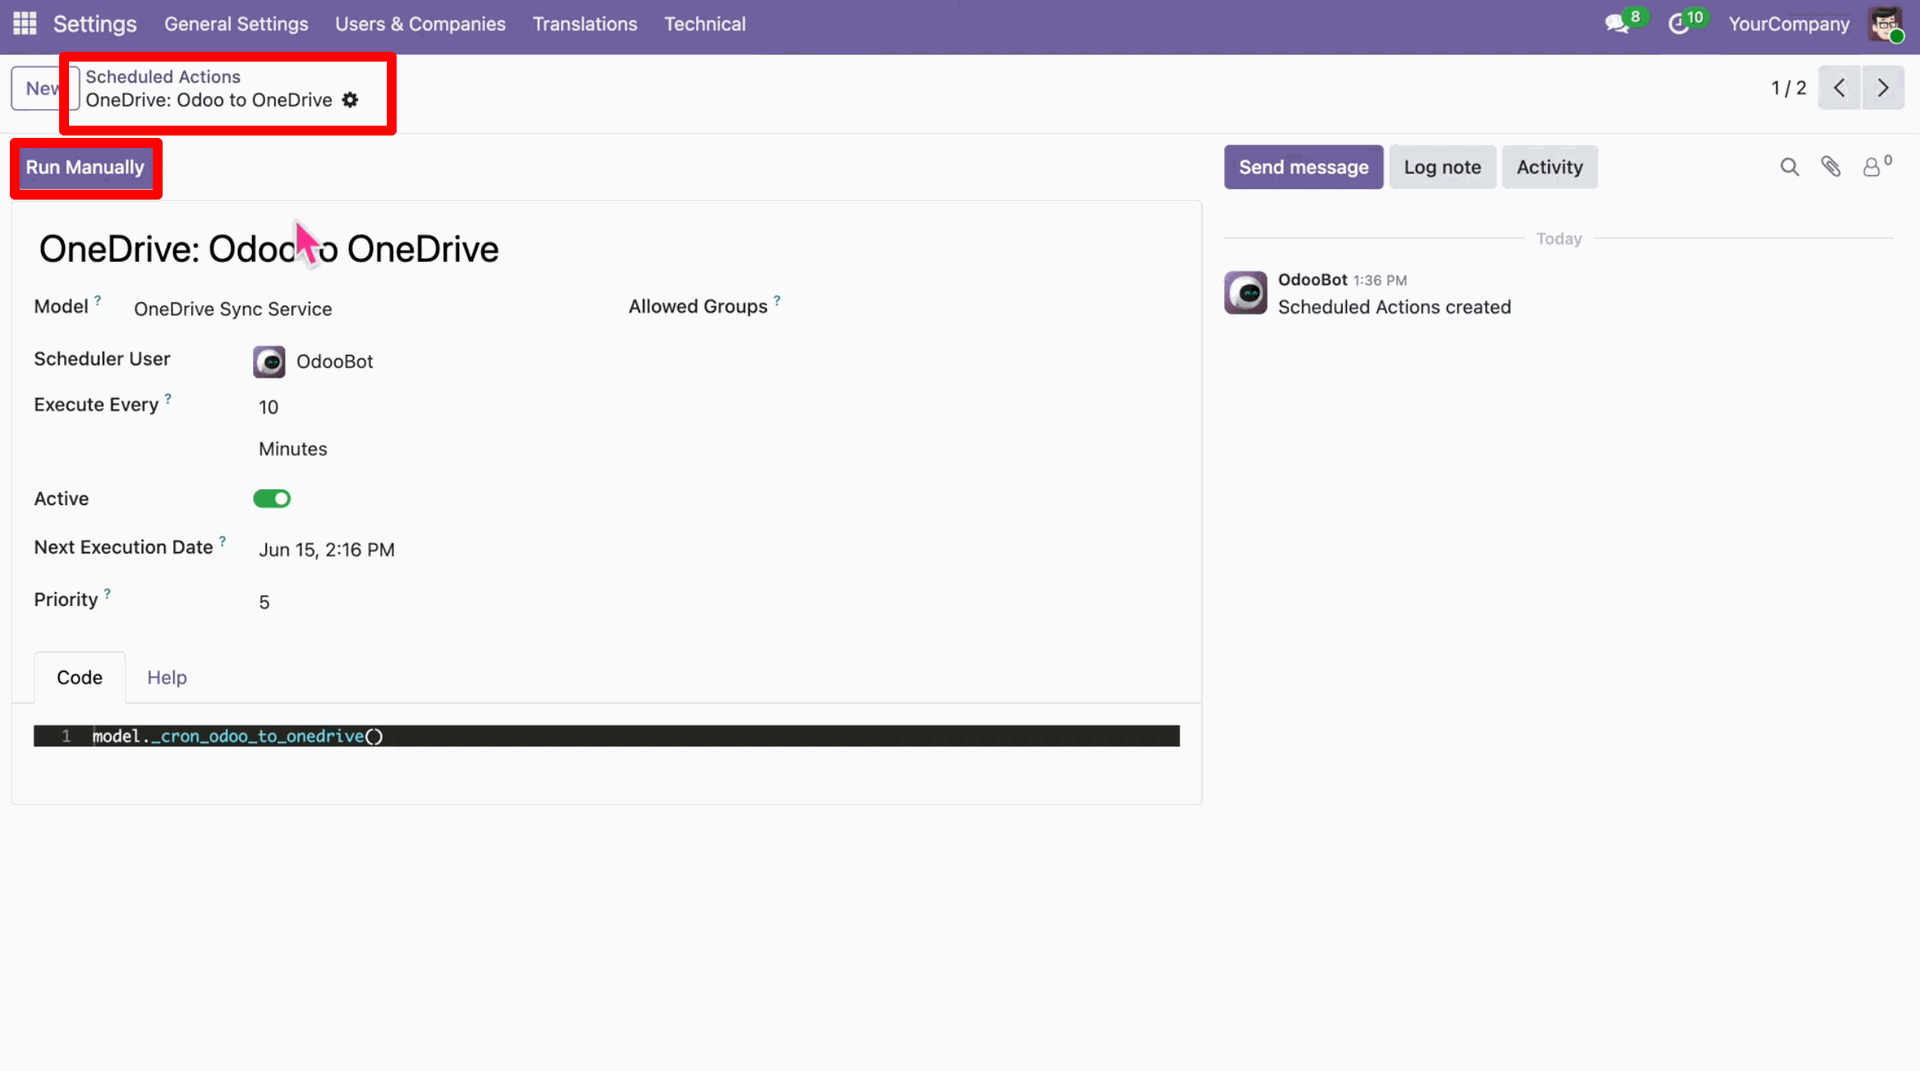
Task: Open the apps grid menu icon
Action: click(25, 23)
